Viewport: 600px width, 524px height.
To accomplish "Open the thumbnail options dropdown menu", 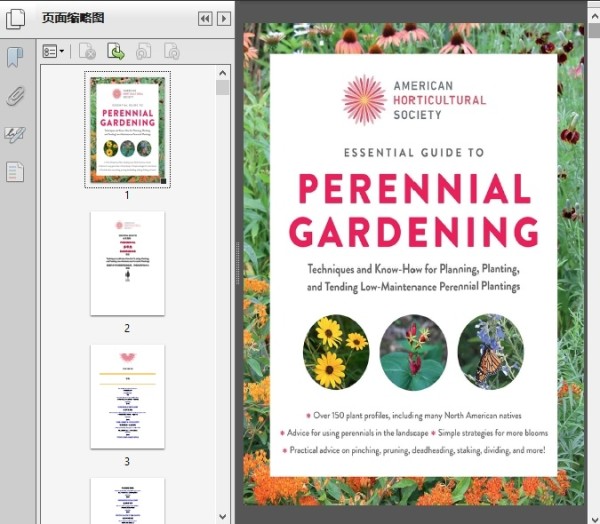I will 53,51.
